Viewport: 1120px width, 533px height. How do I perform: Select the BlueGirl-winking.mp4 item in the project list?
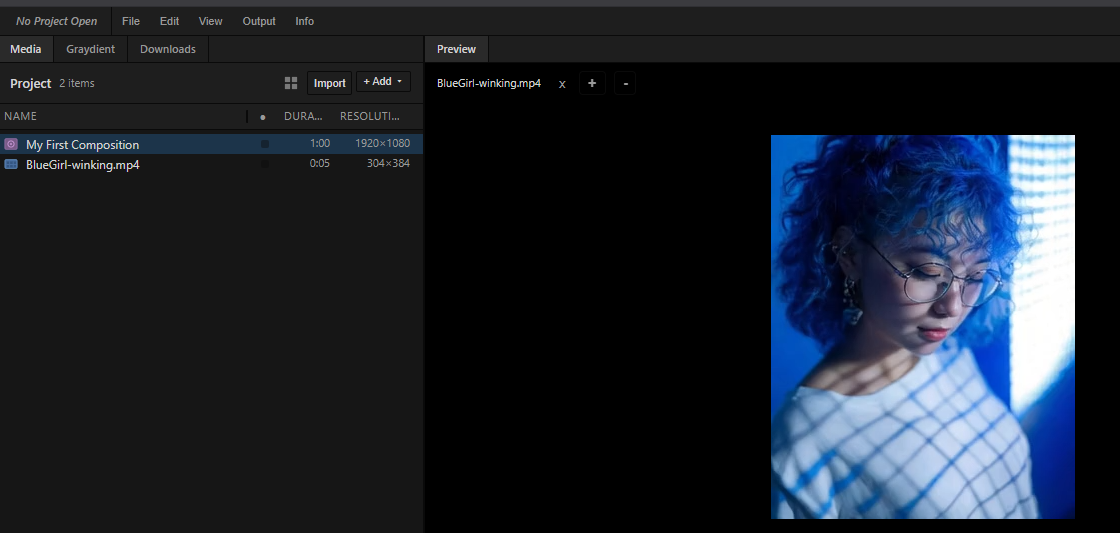pos(83,164)
